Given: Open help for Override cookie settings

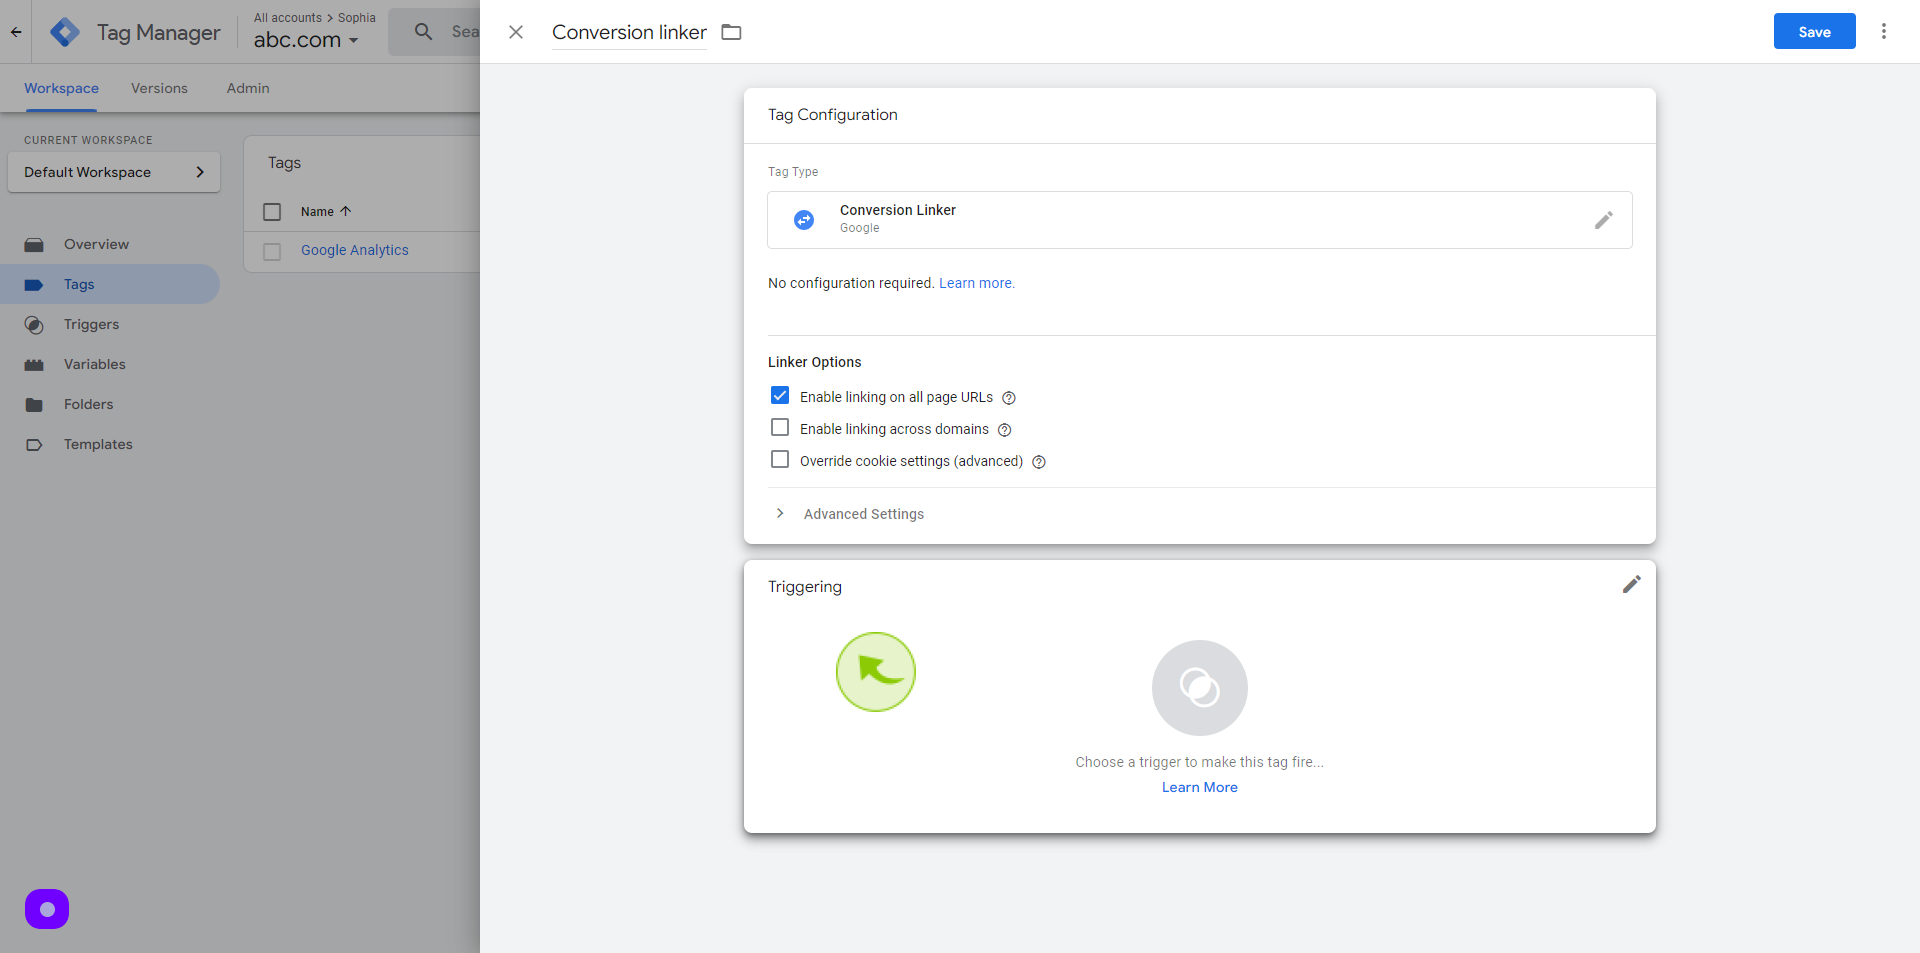Looking at the screenshot, I should click(x=1039, y=462).
